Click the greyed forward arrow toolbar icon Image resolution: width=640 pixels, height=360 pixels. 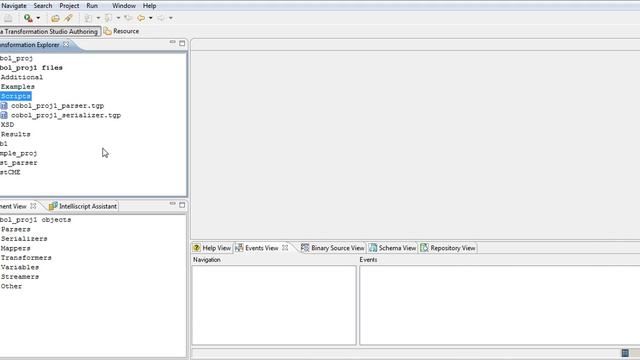pos(161,18)
